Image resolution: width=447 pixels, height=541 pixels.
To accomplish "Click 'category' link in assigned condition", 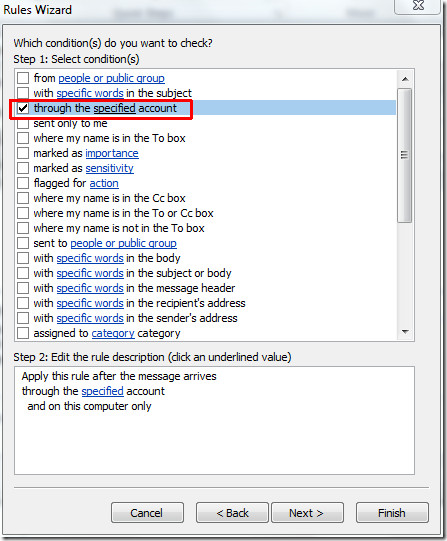I will coord(113,333).
